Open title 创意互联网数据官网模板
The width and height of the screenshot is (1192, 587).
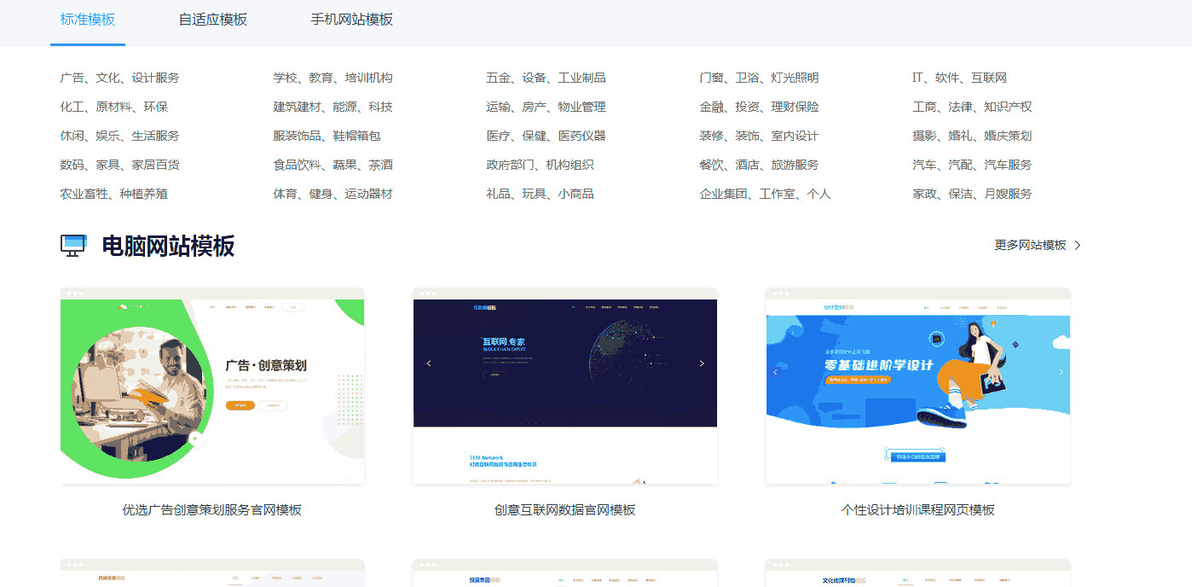pyautogui.click(x=565, y=509)
